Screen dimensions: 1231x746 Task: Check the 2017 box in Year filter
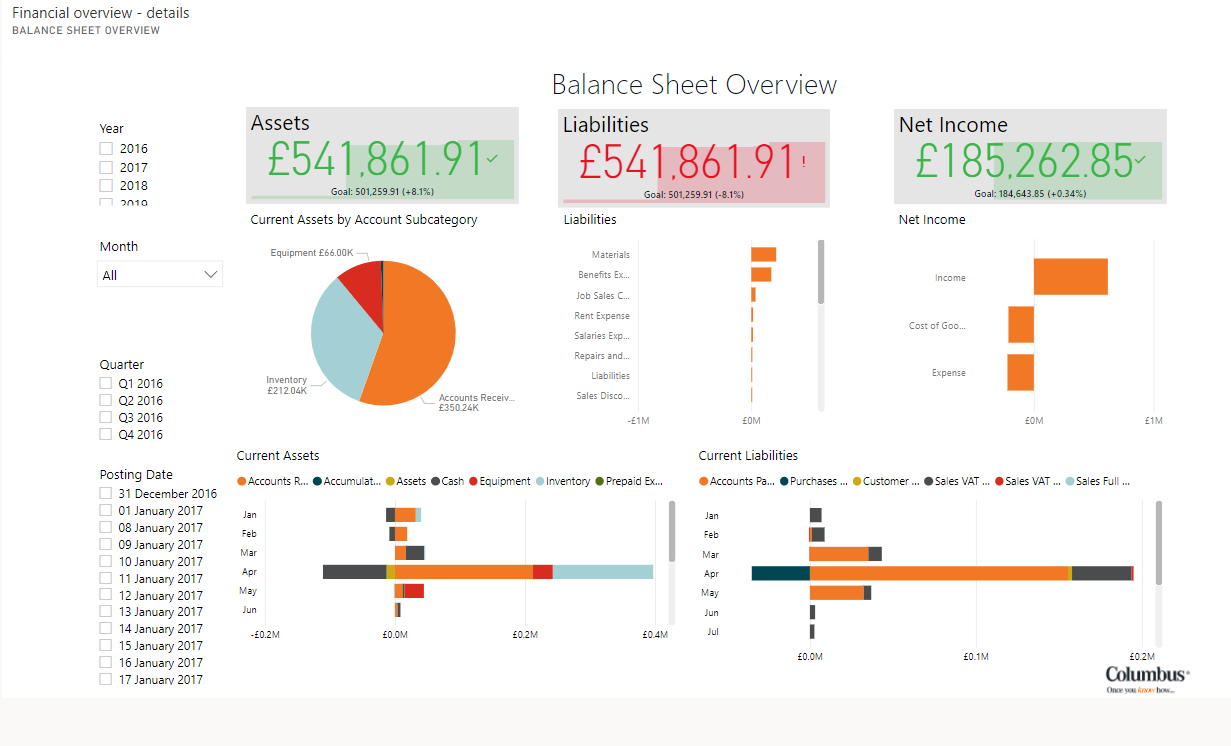pos(106,166)
